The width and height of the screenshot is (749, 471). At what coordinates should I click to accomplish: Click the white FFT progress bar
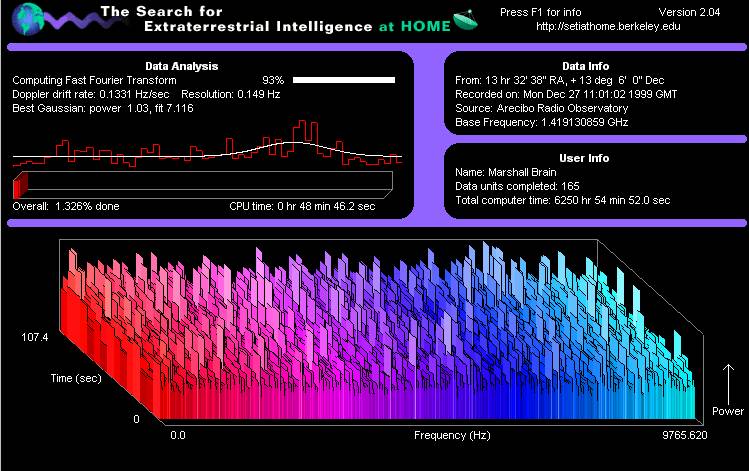click(x=344, y=80)
